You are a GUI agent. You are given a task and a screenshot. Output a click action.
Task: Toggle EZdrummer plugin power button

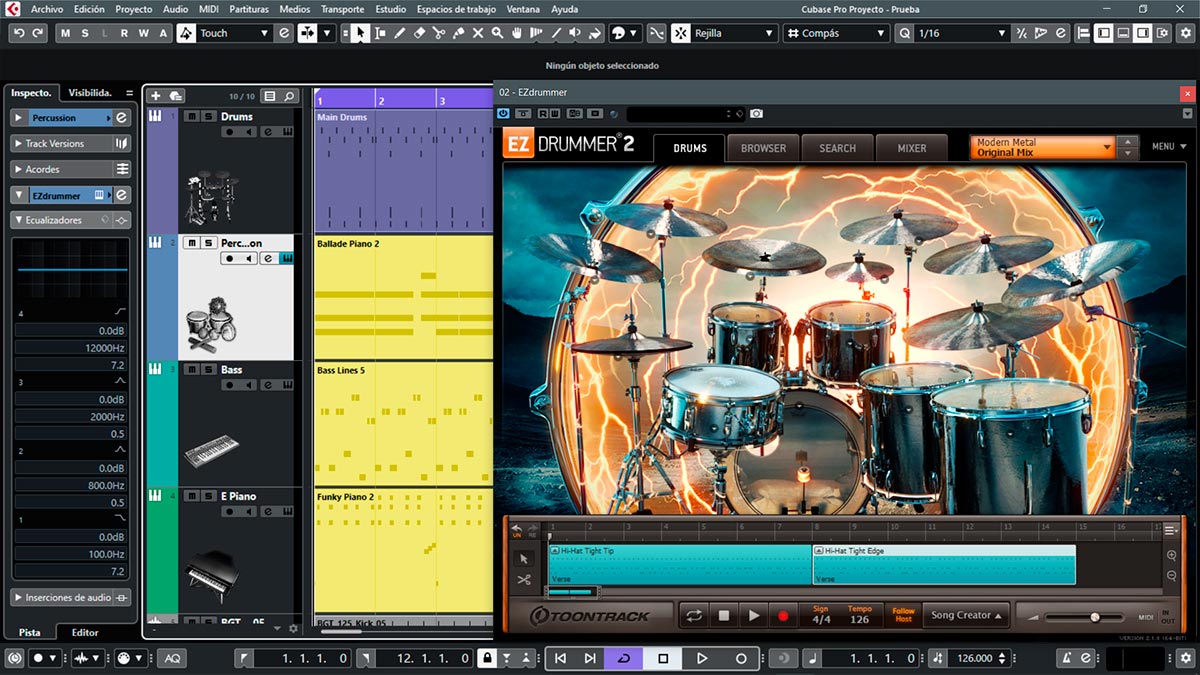503,114
